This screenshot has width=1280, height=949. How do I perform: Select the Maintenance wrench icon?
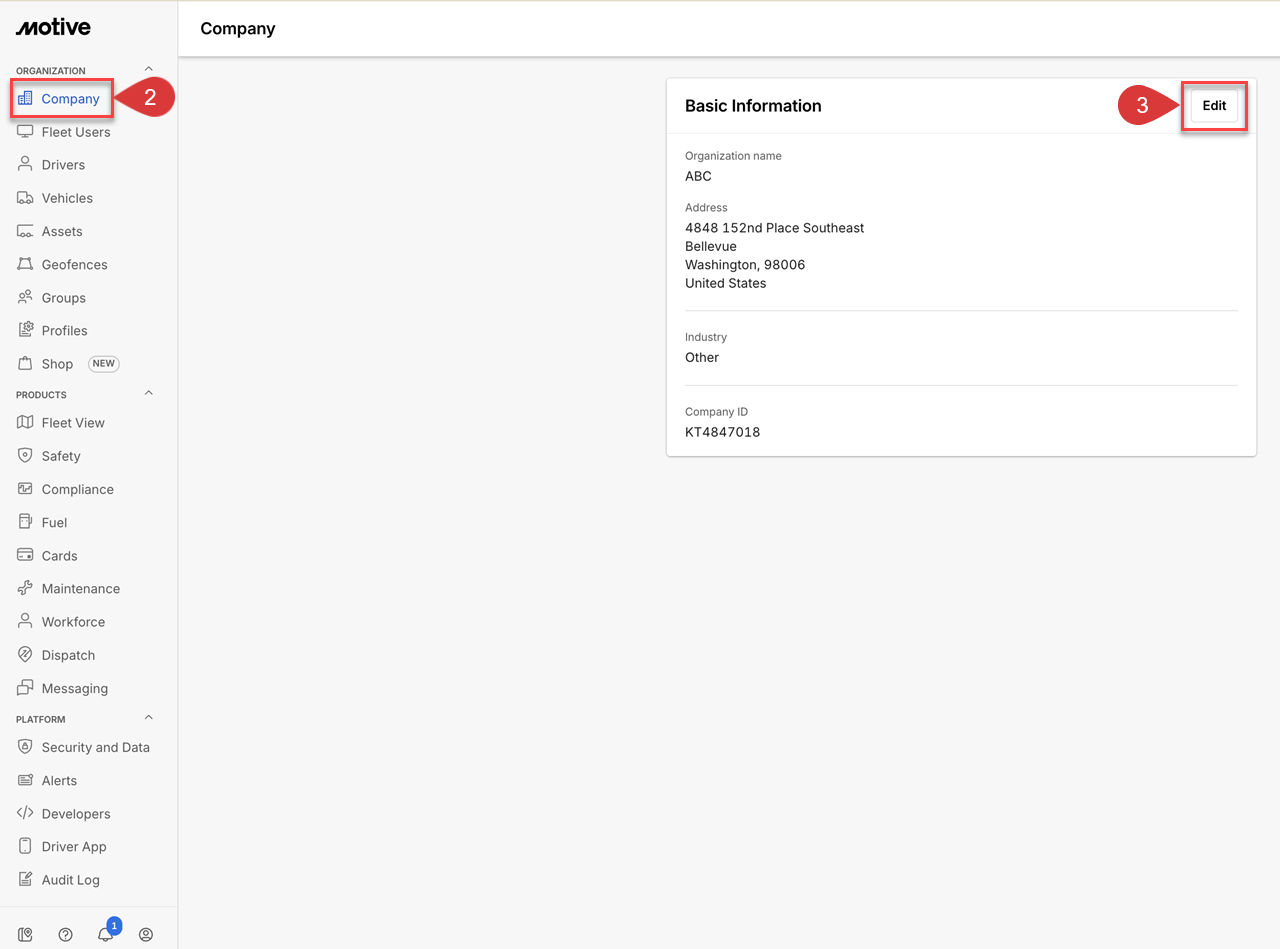pyautogui.click(x=23, y=588)
